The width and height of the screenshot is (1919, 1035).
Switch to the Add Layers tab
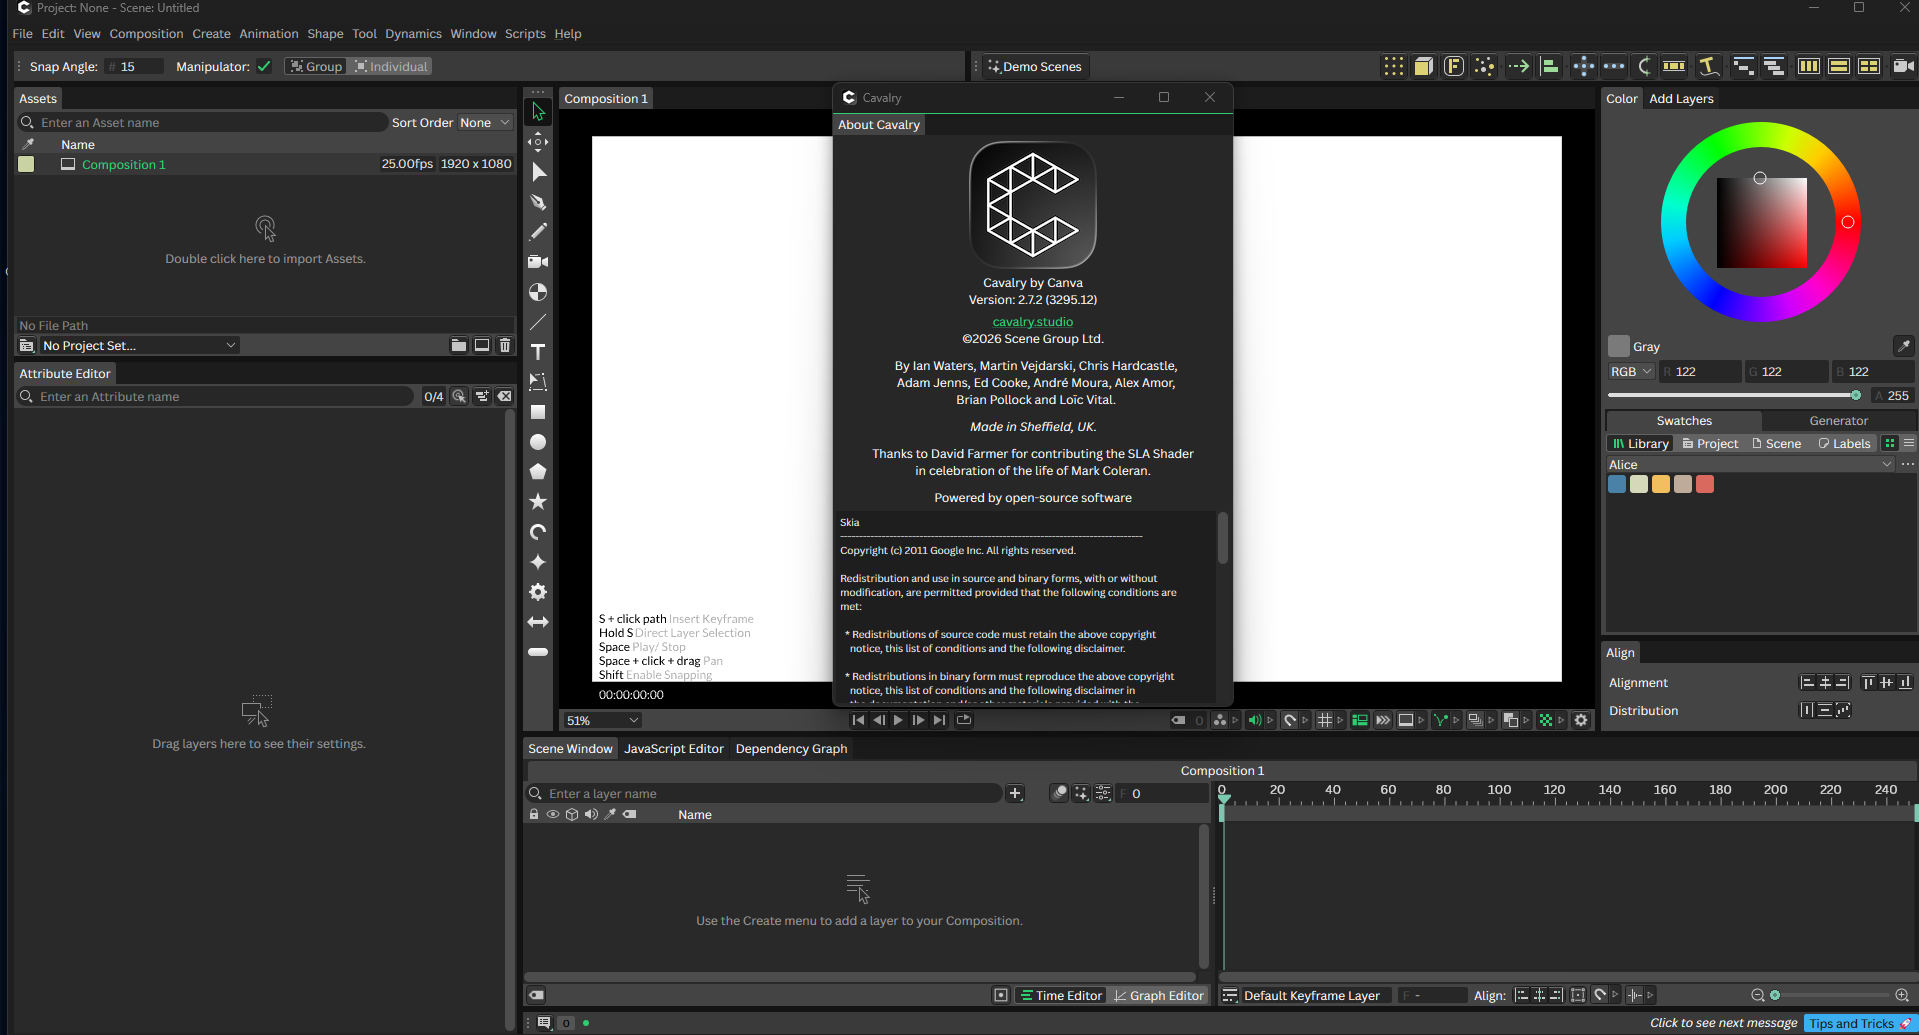tap(1681, 98)
